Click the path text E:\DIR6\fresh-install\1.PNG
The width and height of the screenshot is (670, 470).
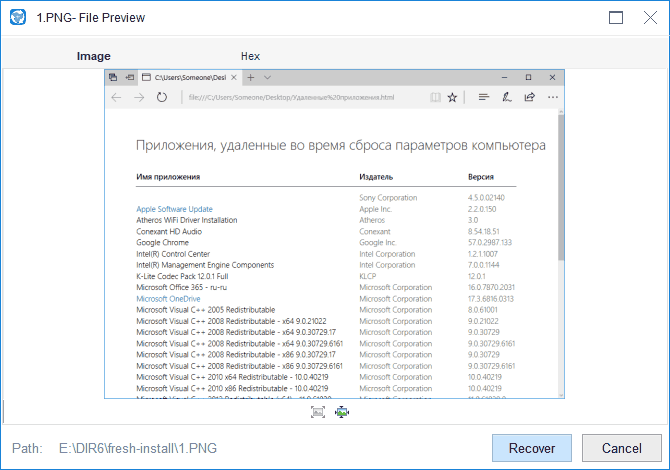[138, 448]
